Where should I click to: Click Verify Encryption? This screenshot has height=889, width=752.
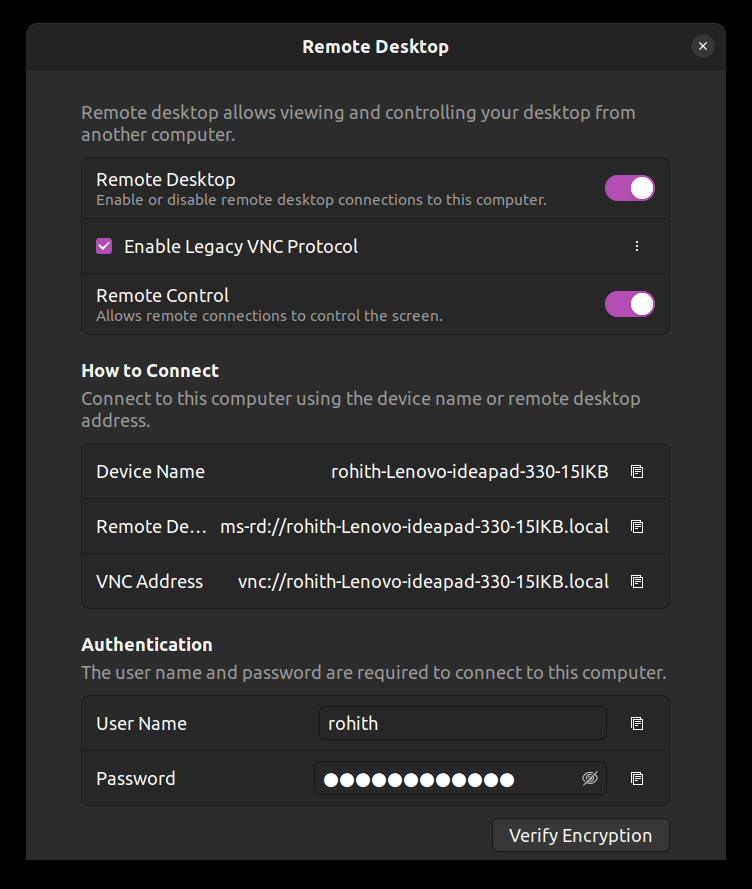(x=580, y=835)
